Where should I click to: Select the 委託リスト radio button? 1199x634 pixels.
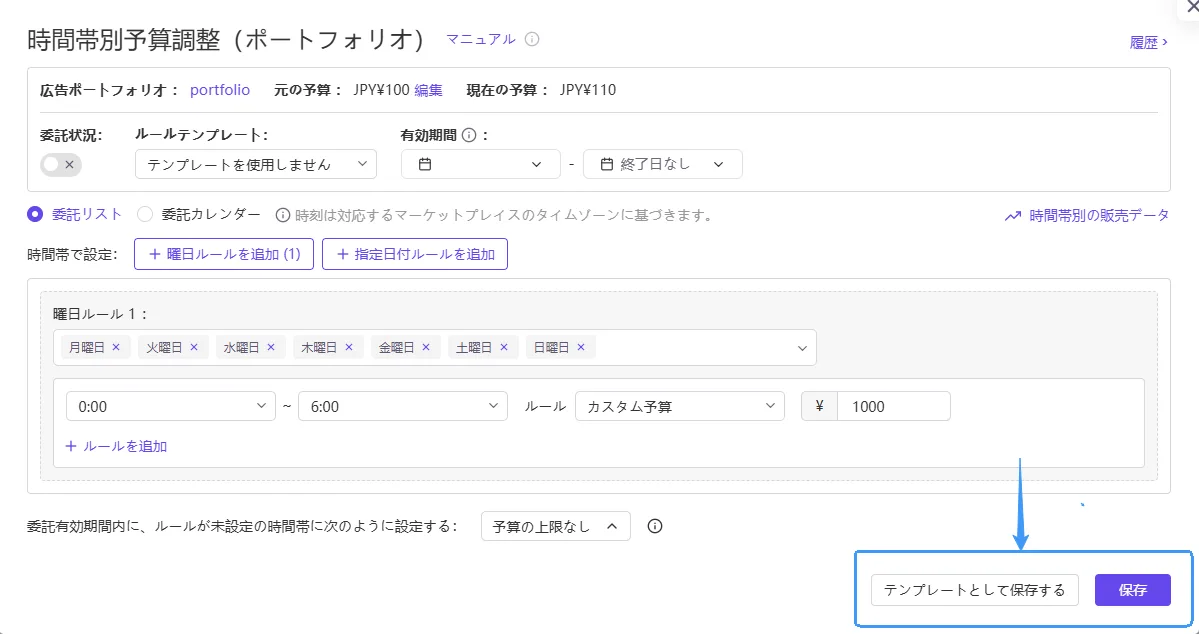click(34, 215)
